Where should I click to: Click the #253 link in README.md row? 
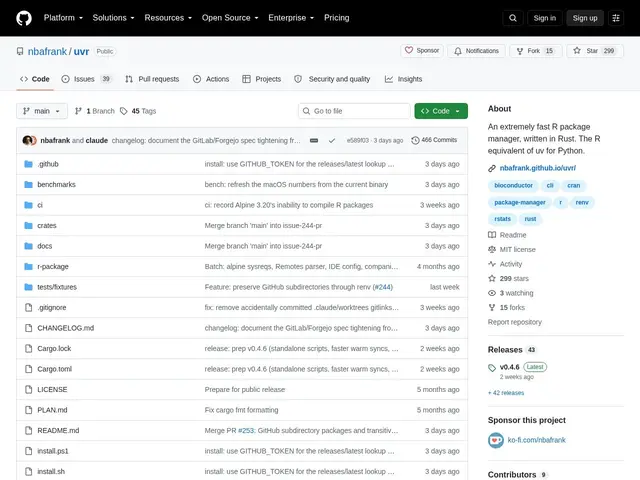pos(246,431)
